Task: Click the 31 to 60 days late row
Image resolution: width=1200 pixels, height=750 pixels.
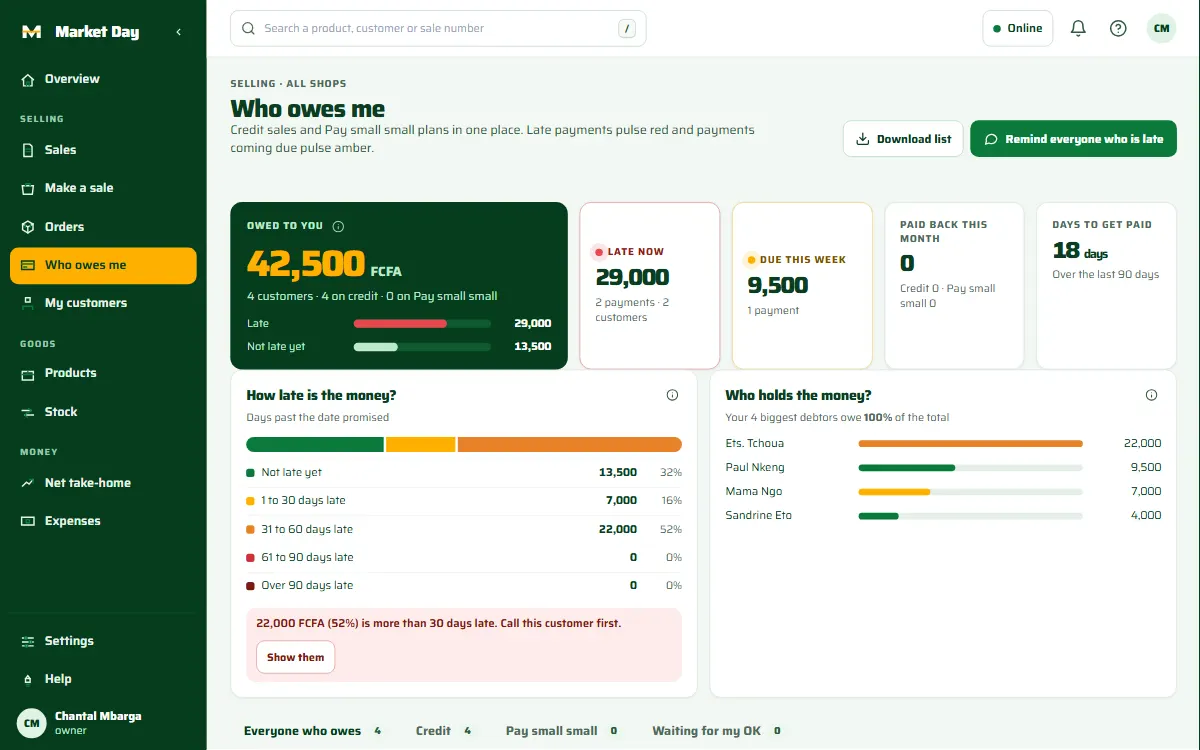Action: coord(464,529)
